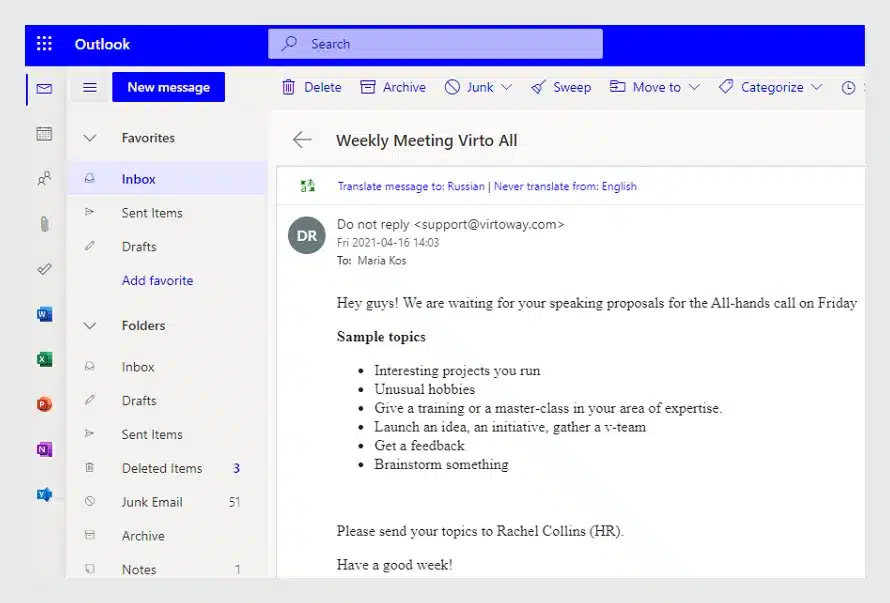Launch Yammer from the sidebar

point(44,495)
